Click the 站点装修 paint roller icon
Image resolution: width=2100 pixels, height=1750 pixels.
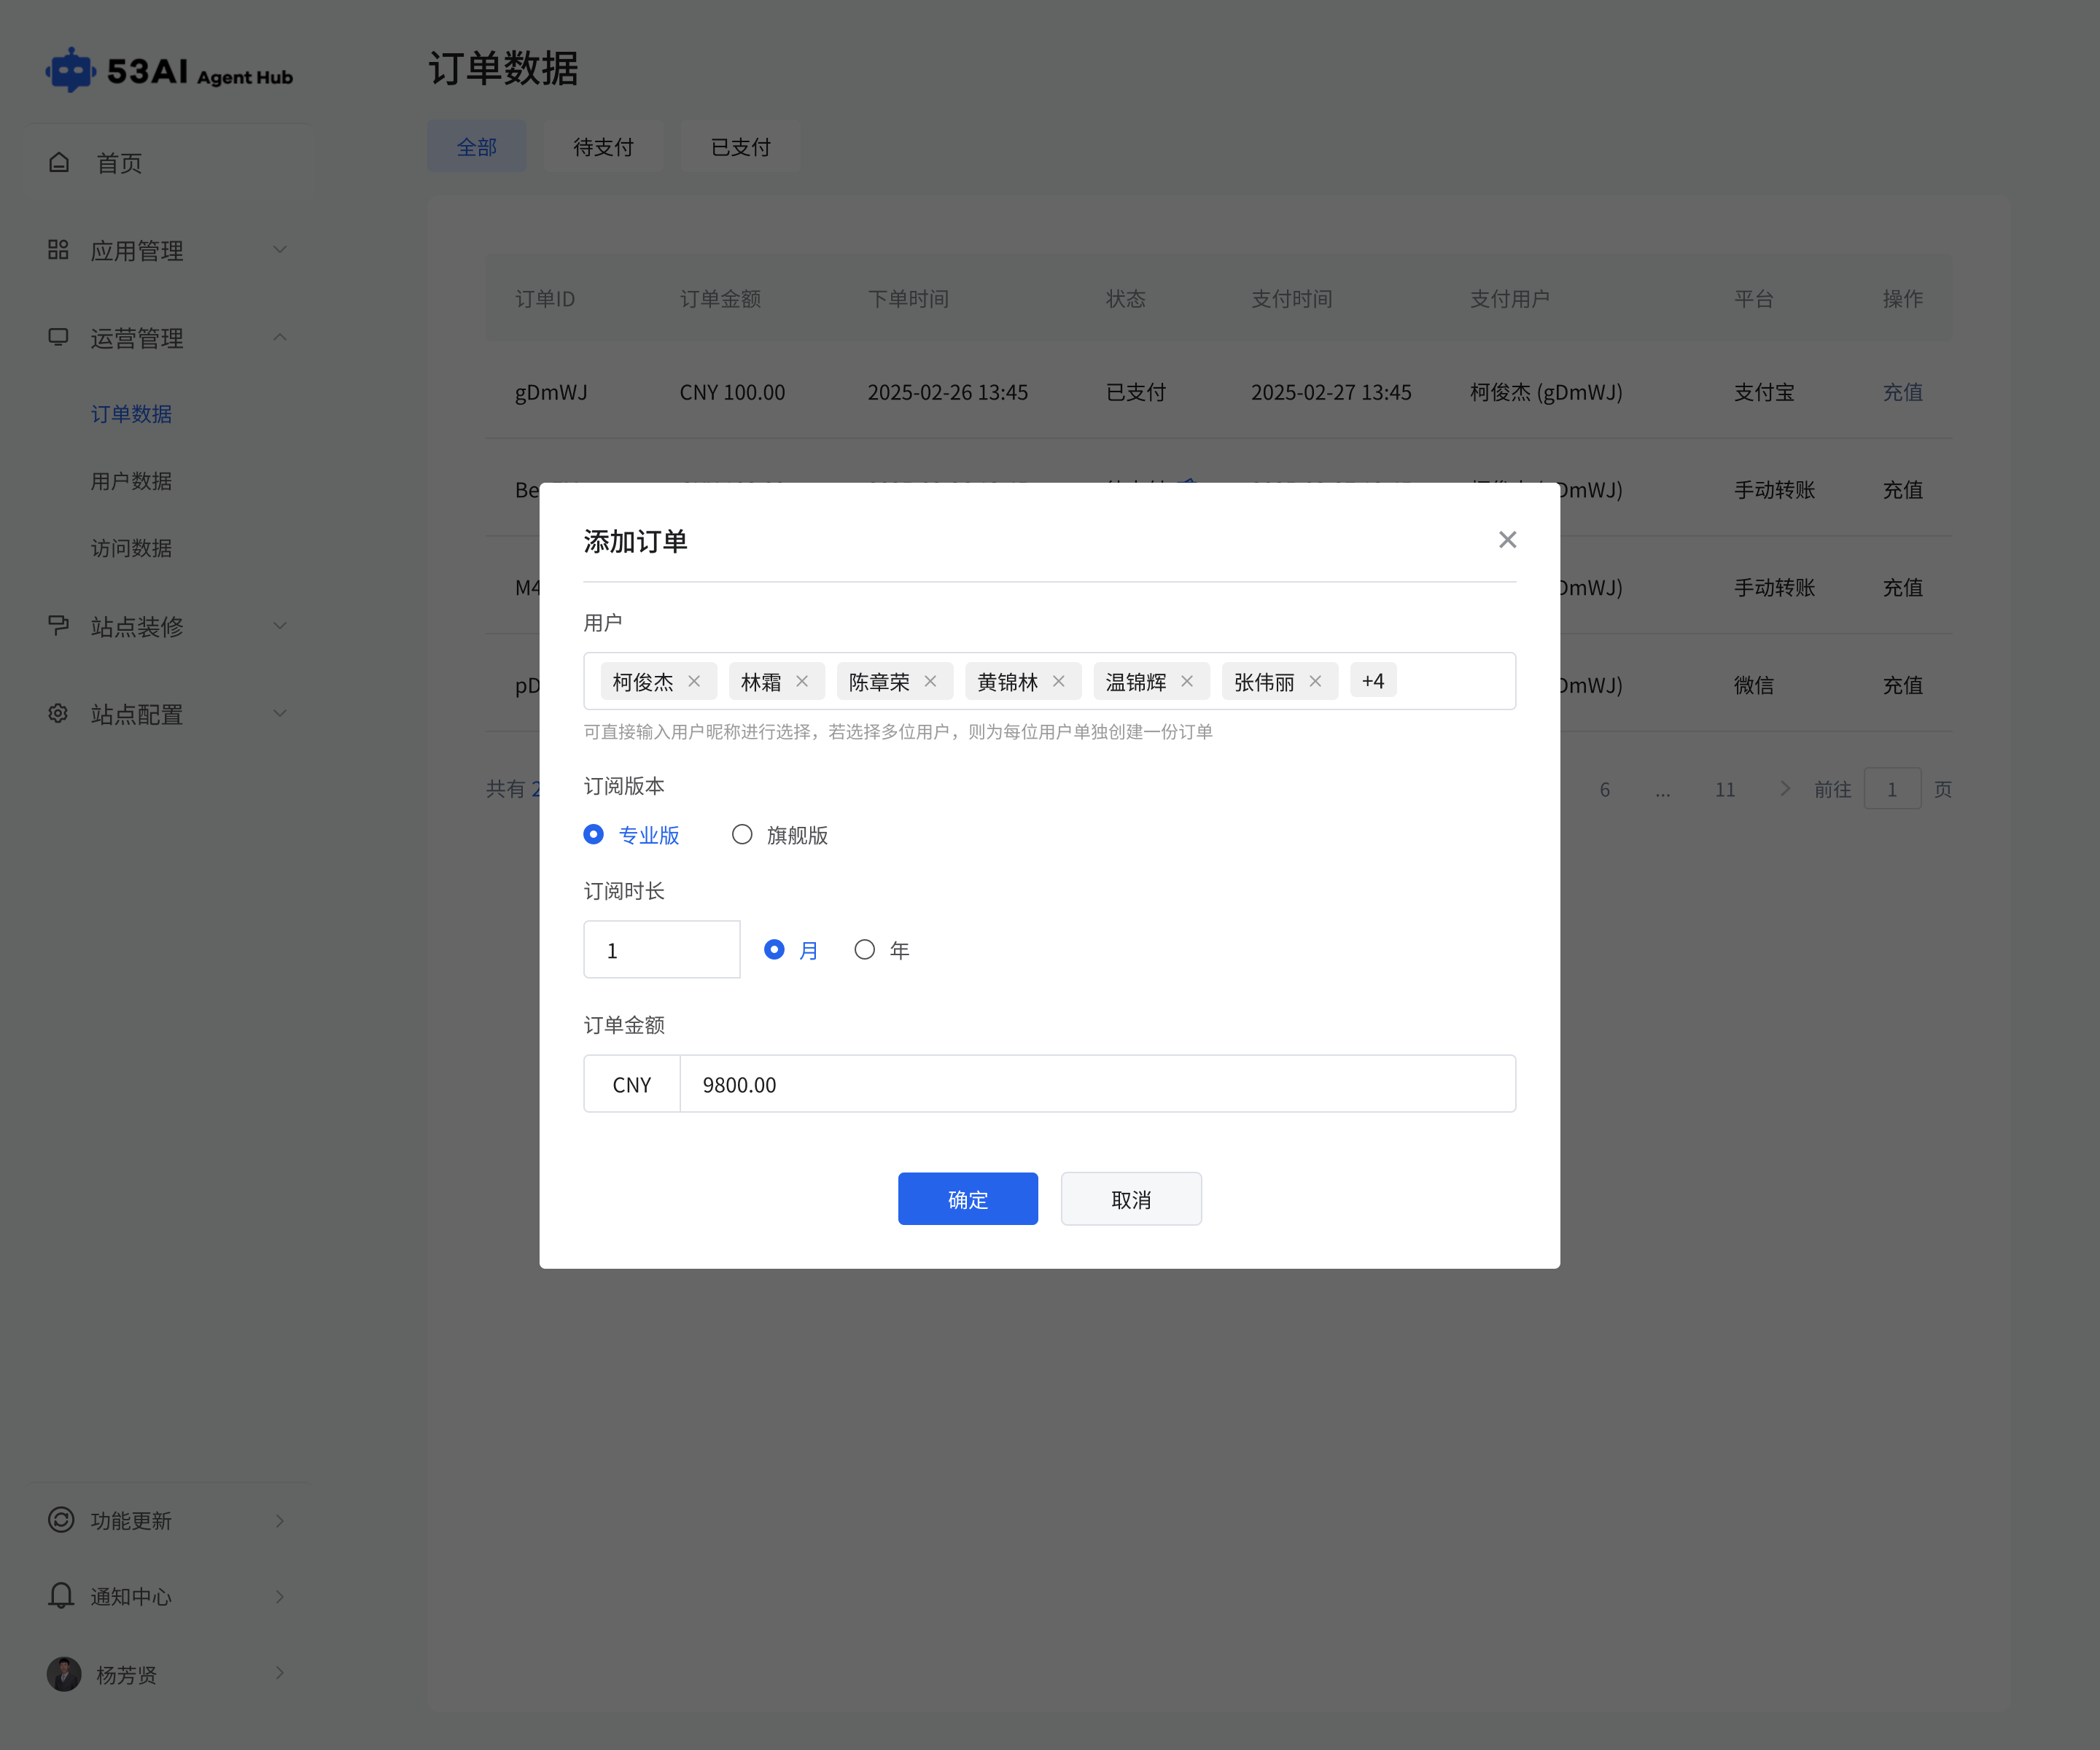coord(58,625)
